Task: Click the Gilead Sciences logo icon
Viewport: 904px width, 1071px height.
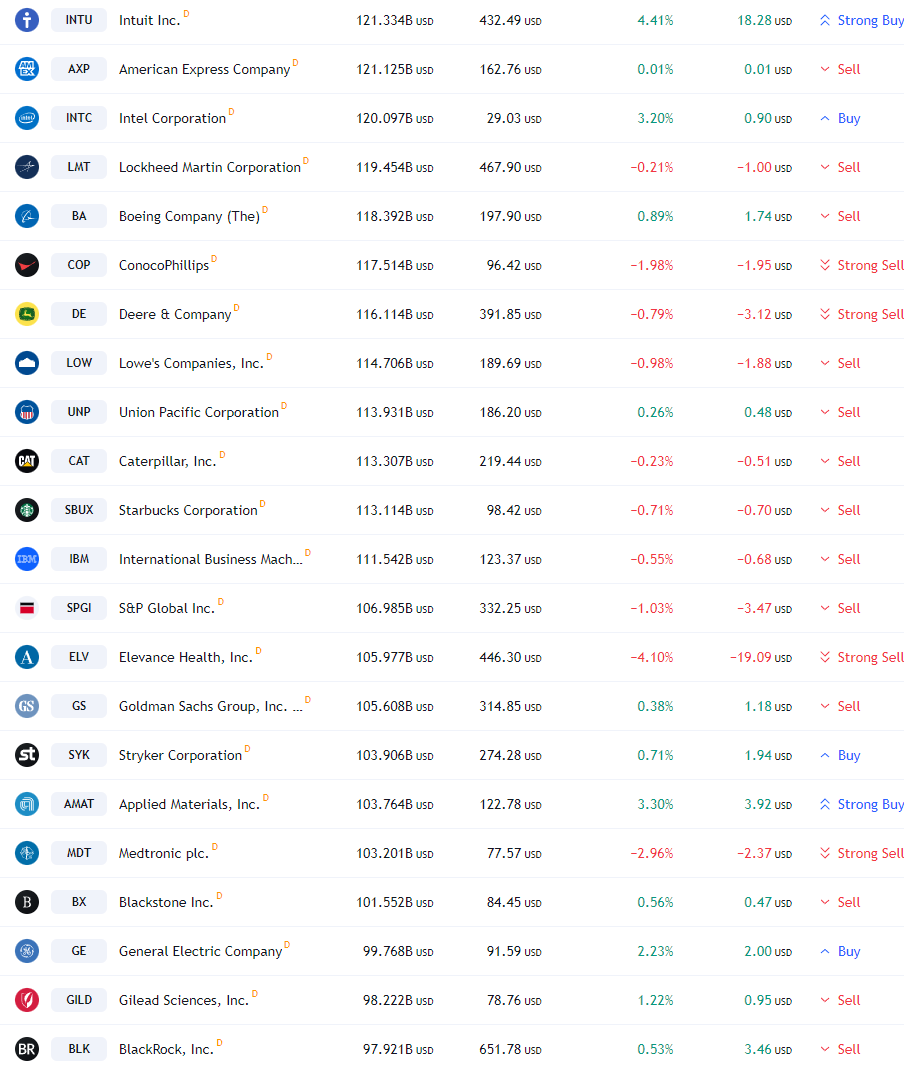Action: pos(27,1000)
